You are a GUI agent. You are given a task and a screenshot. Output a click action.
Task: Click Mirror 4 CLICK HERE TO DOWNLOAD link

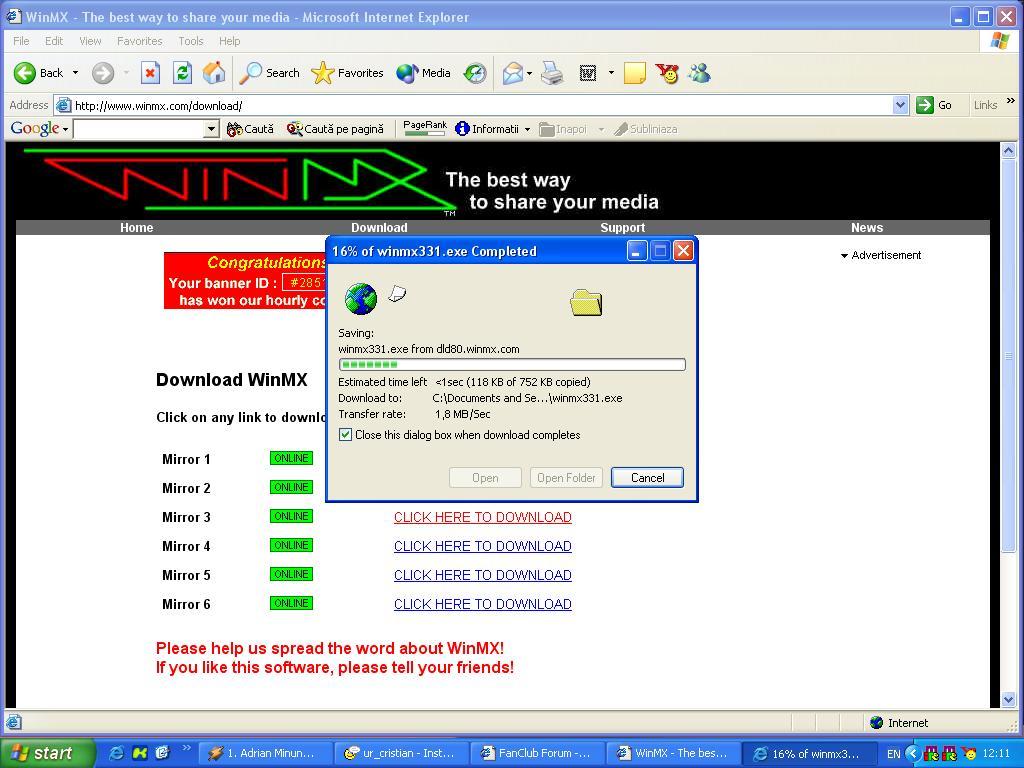tap(483, 546)
